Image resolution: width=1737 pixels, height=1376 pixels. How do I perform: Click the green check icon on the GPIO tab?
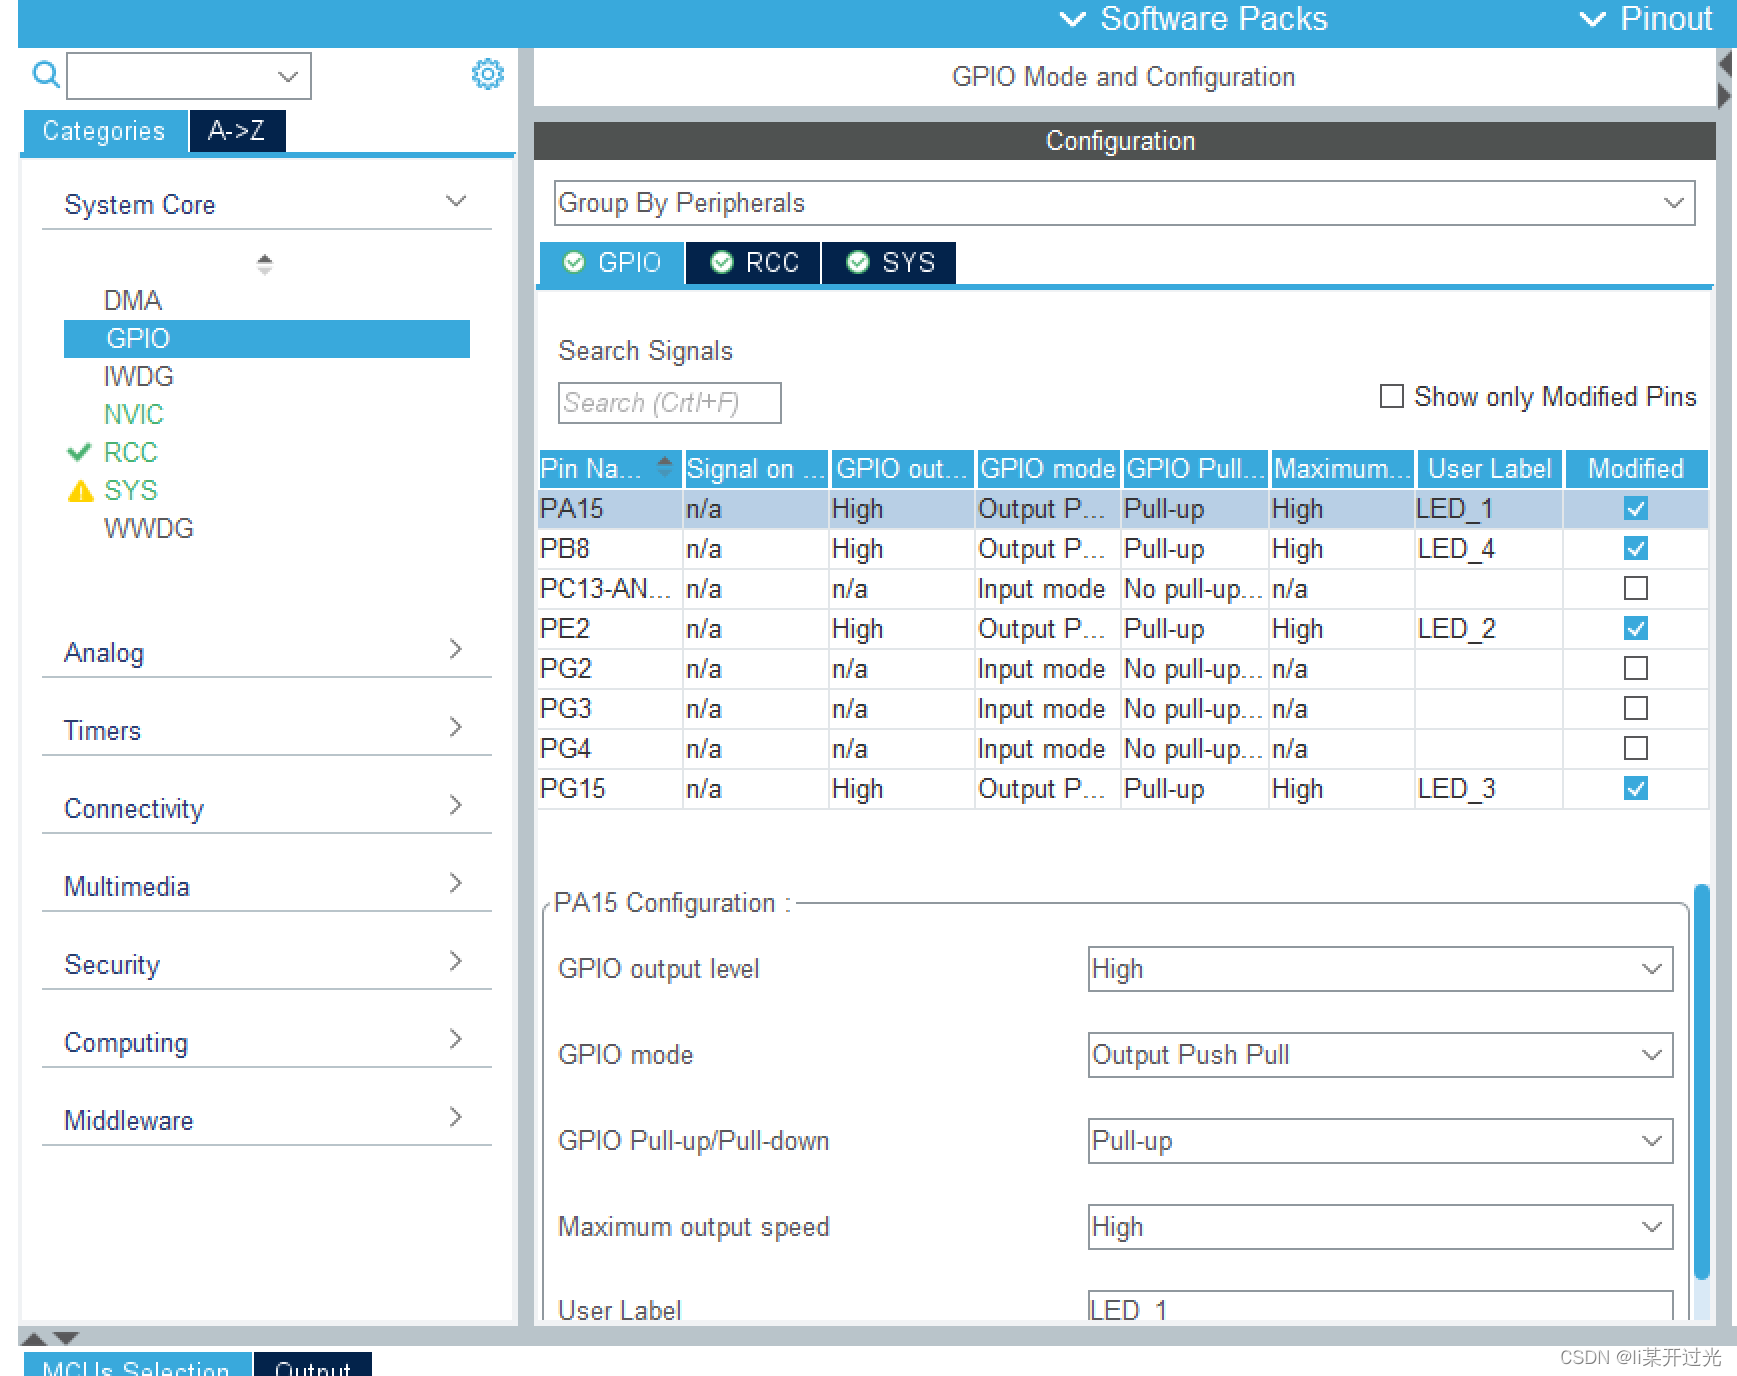click(x=574, y=262)
